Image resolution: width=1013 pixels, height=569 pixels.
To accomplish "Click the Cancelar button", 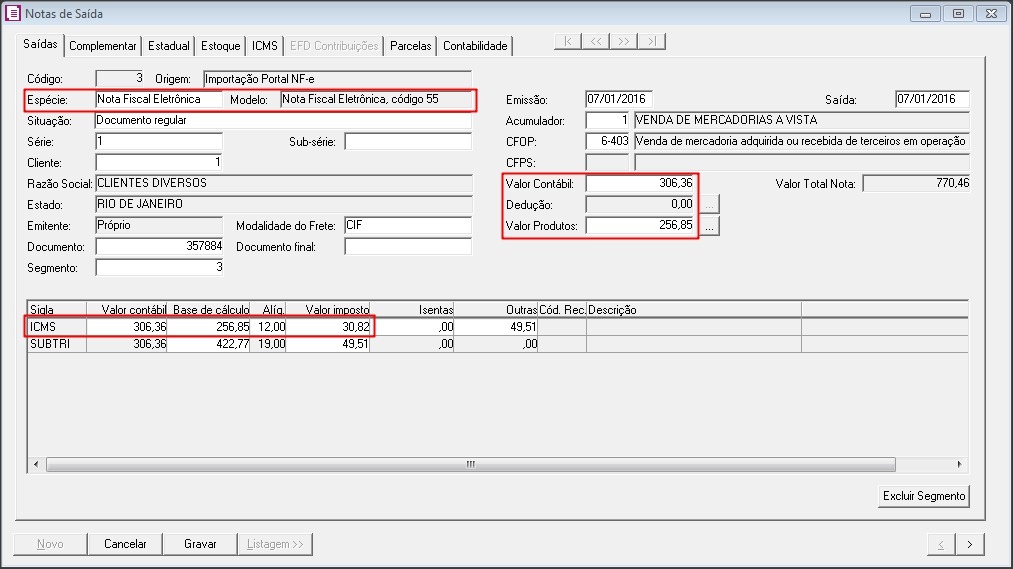I will click(126, 544).
